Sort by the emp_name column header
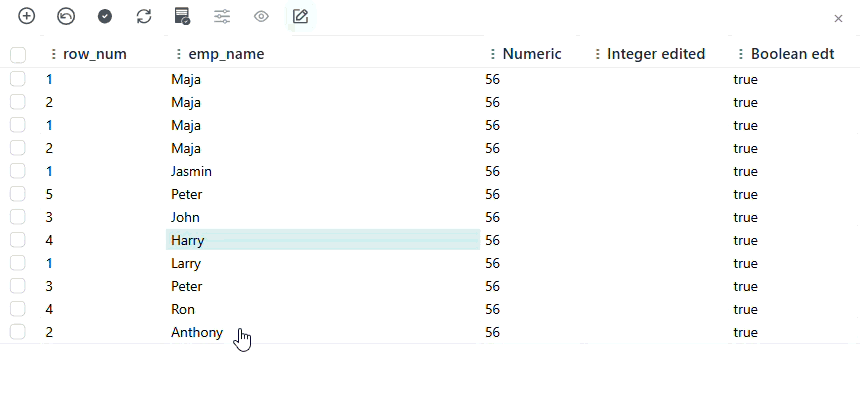 pyautogui.click(x=227, y=54)
